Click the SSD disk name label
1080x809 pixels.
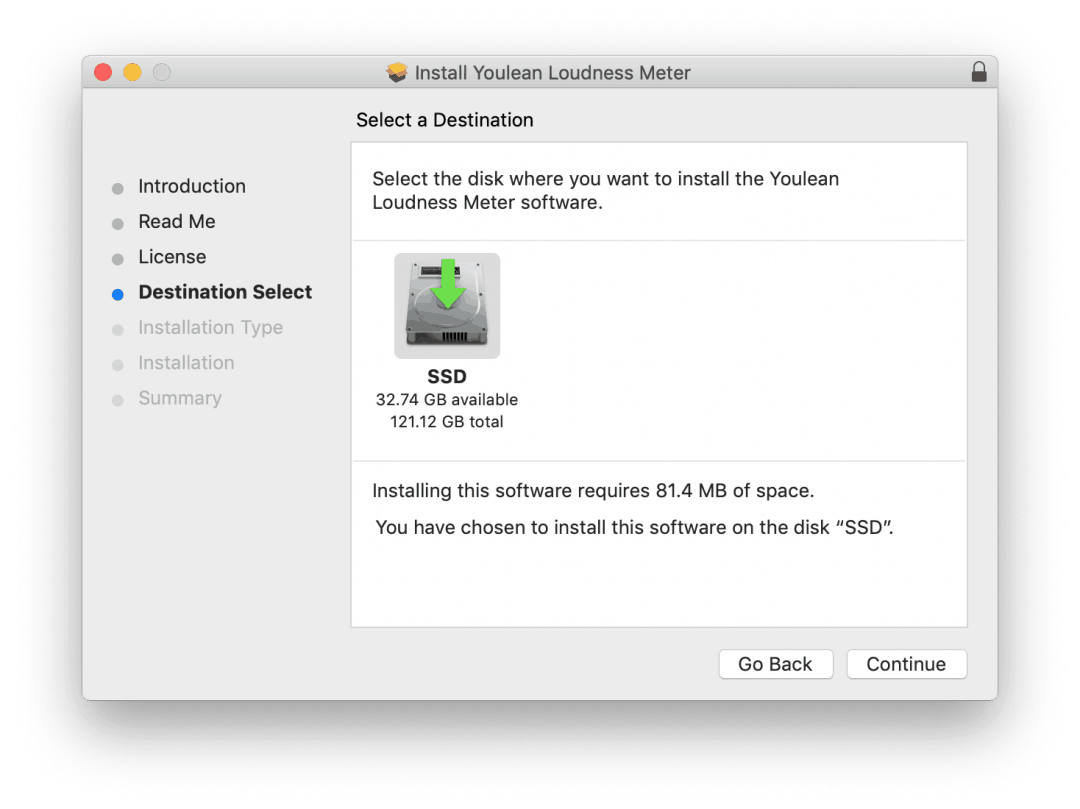tap(447, 377)
